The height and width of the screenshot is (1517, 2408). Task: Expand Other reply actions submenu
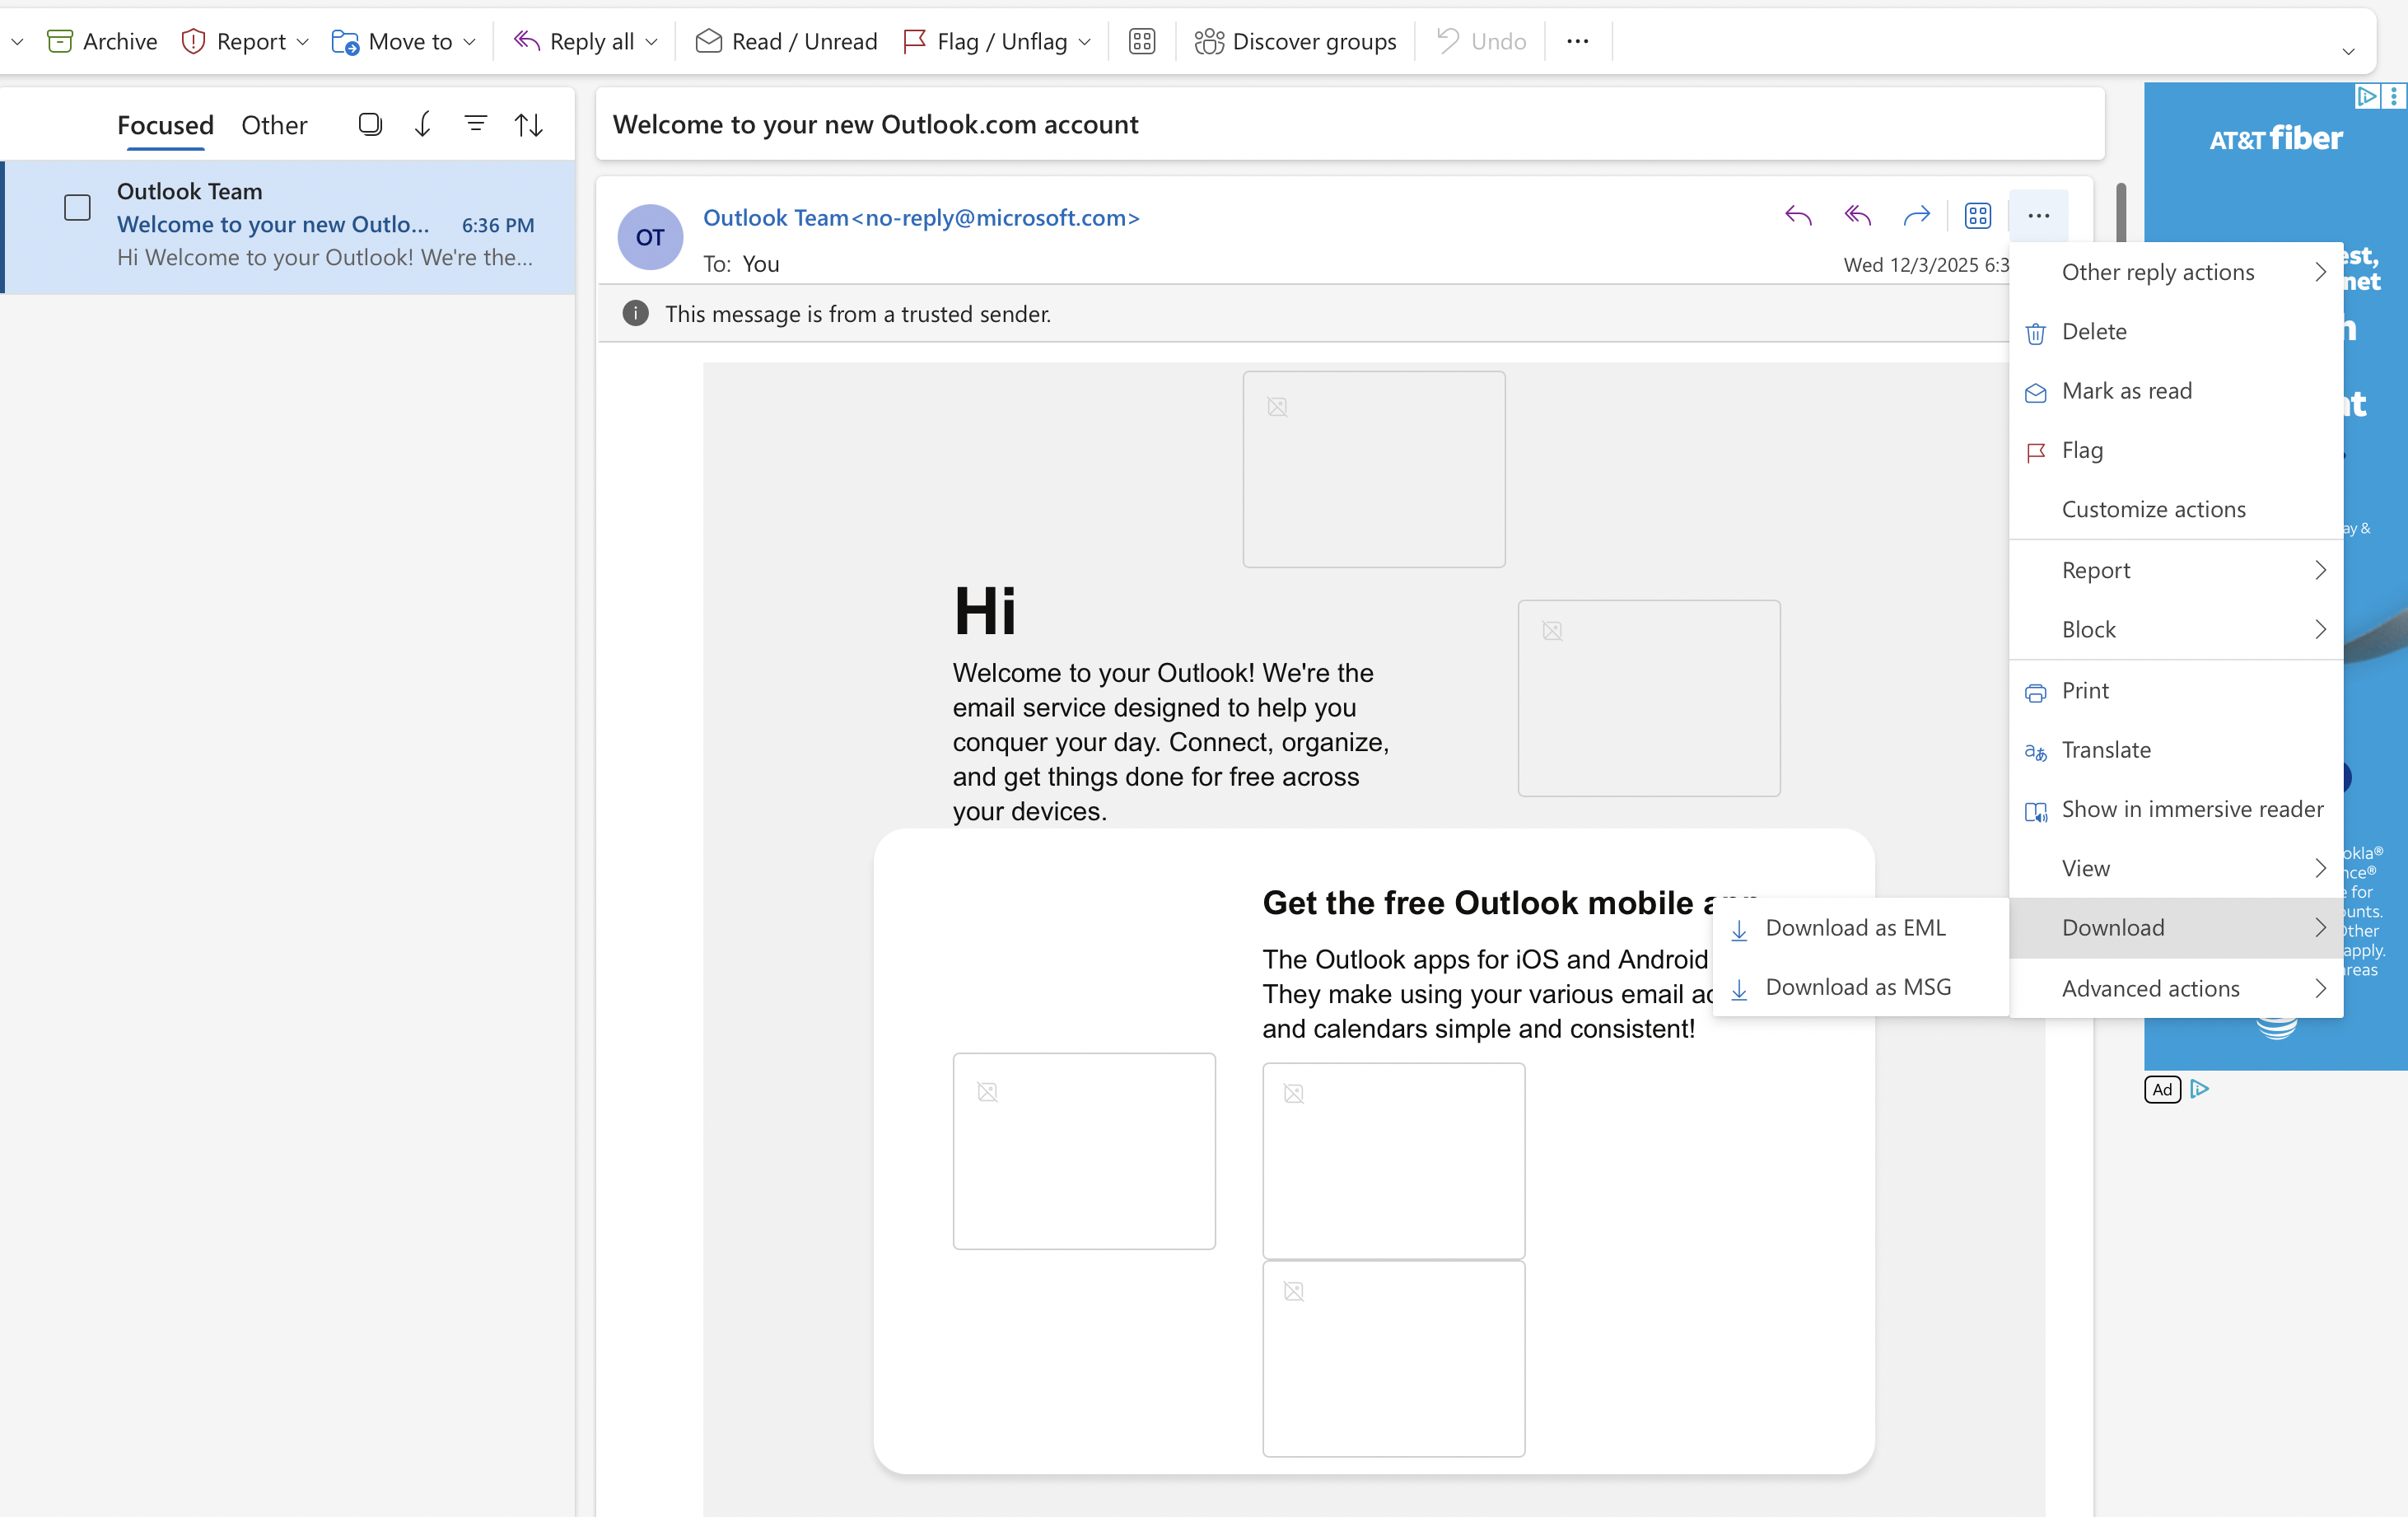click(x=2176, y=272)
